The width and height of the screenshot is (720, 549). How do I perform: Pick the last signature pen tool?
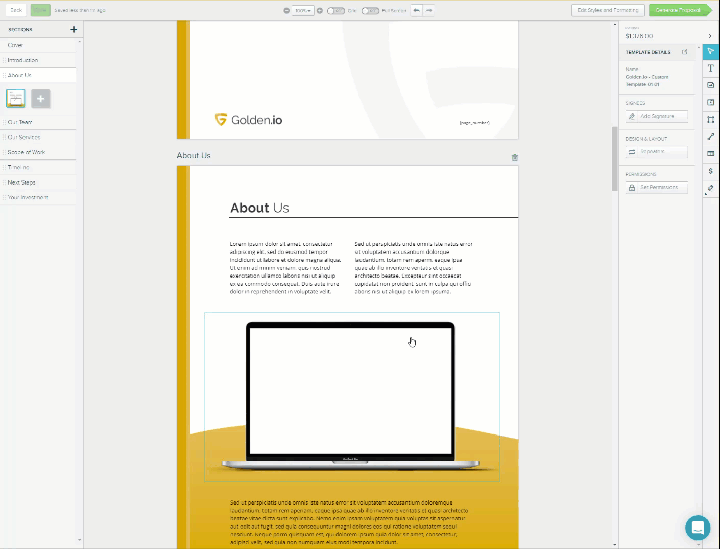click(711, 188)
